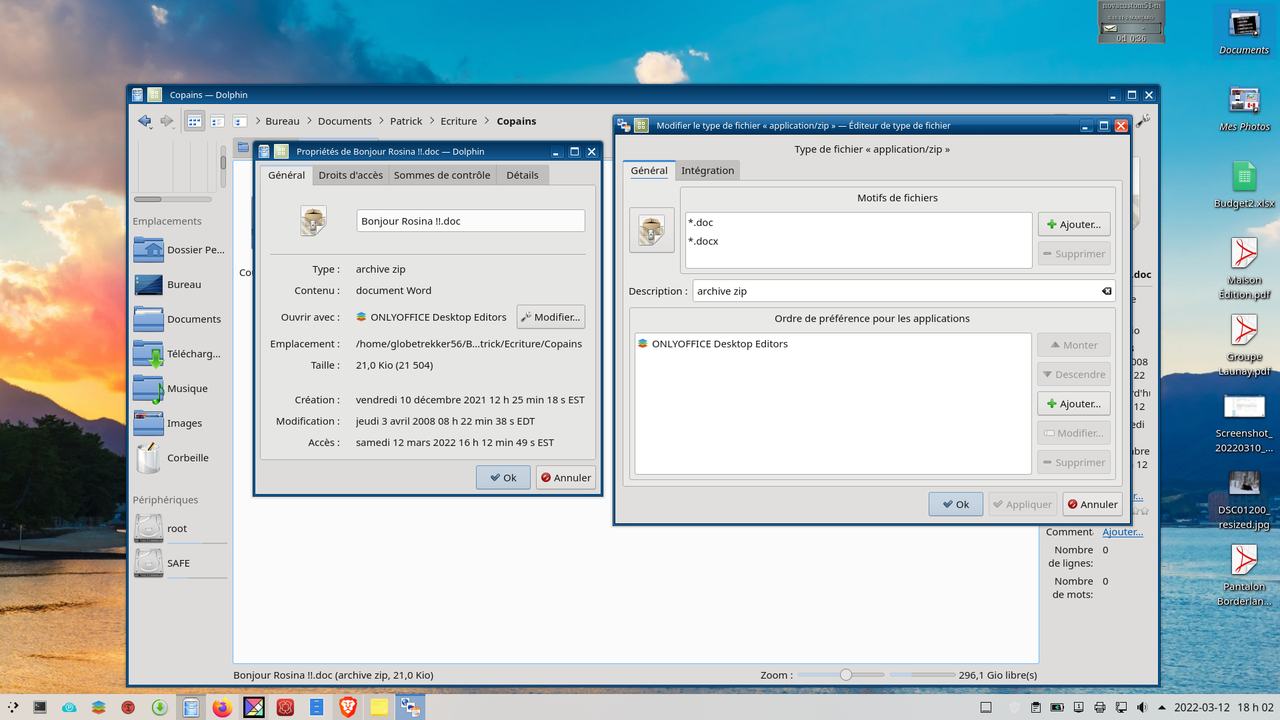
Task: Click Modifier to change the opening application
Action: (x=550, y=316)
